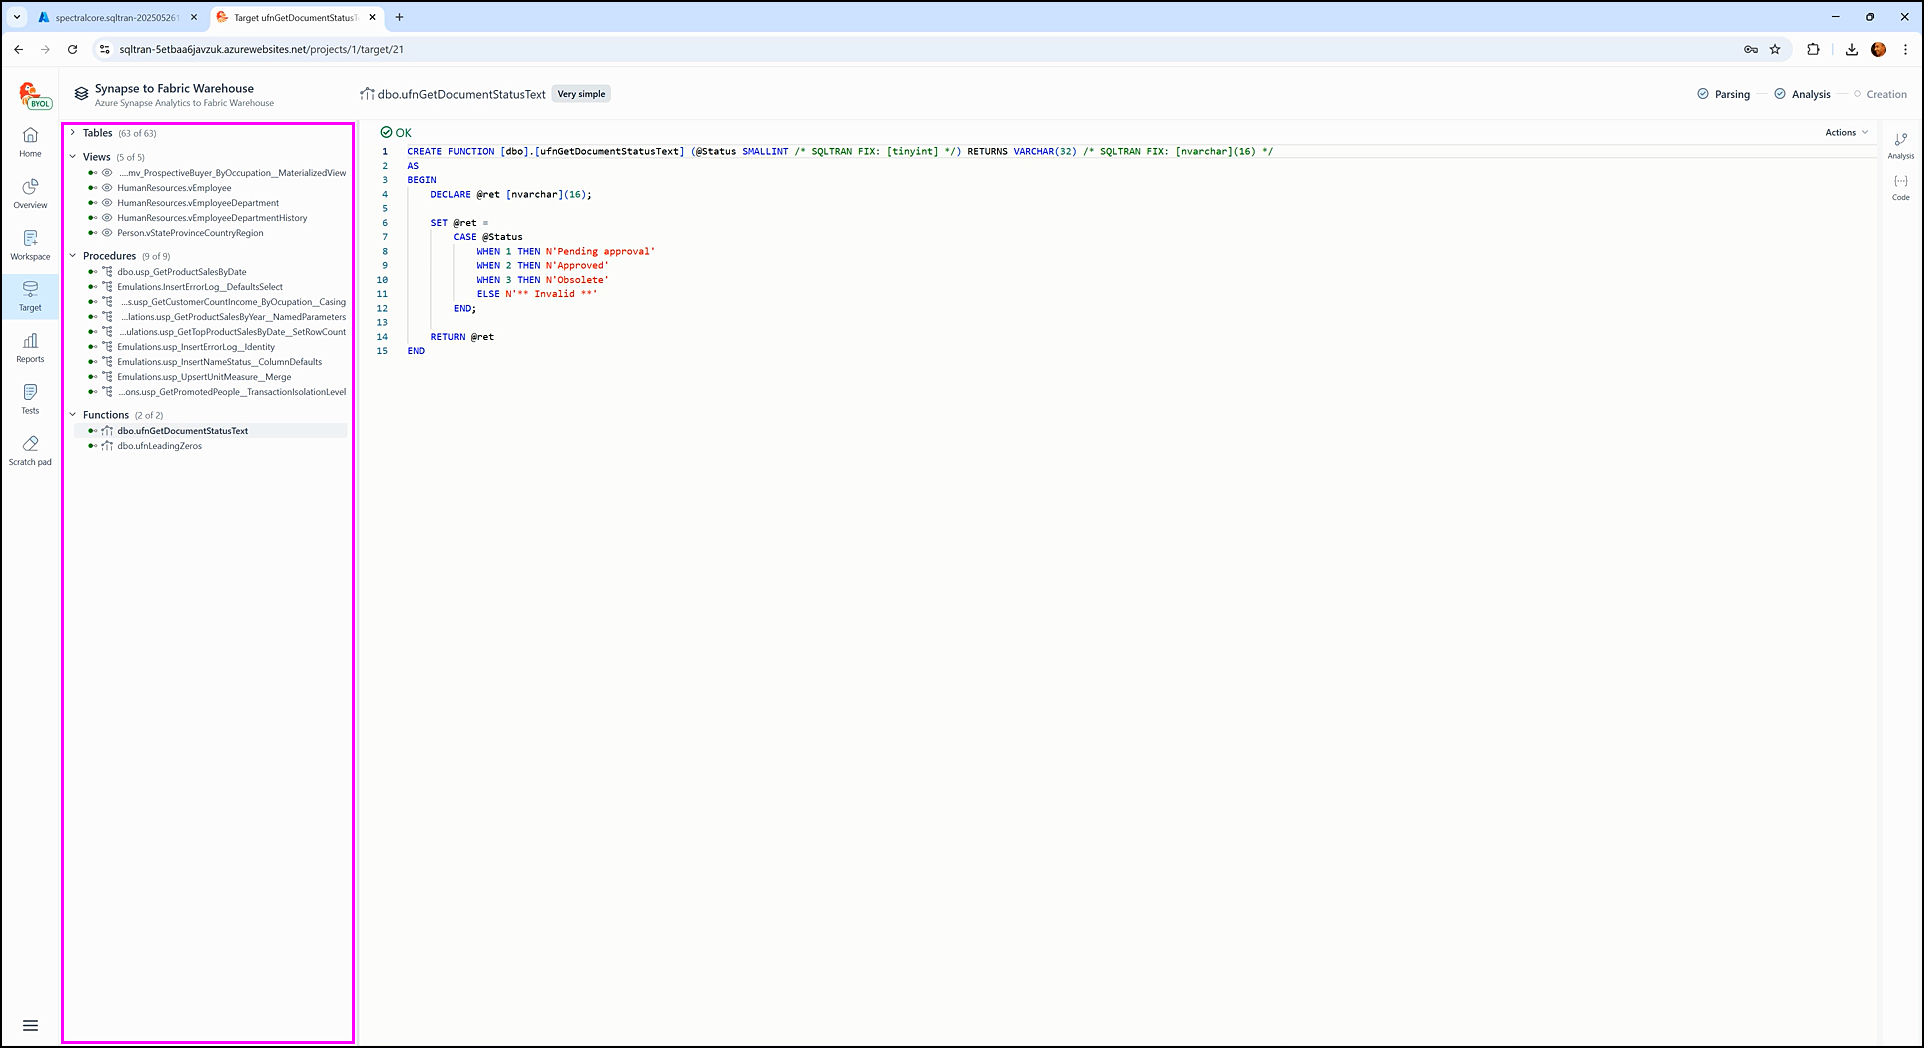The image size is (1924, 1048).
Task: Open the Home sidebar icon
Action: (x=30, y=142)
